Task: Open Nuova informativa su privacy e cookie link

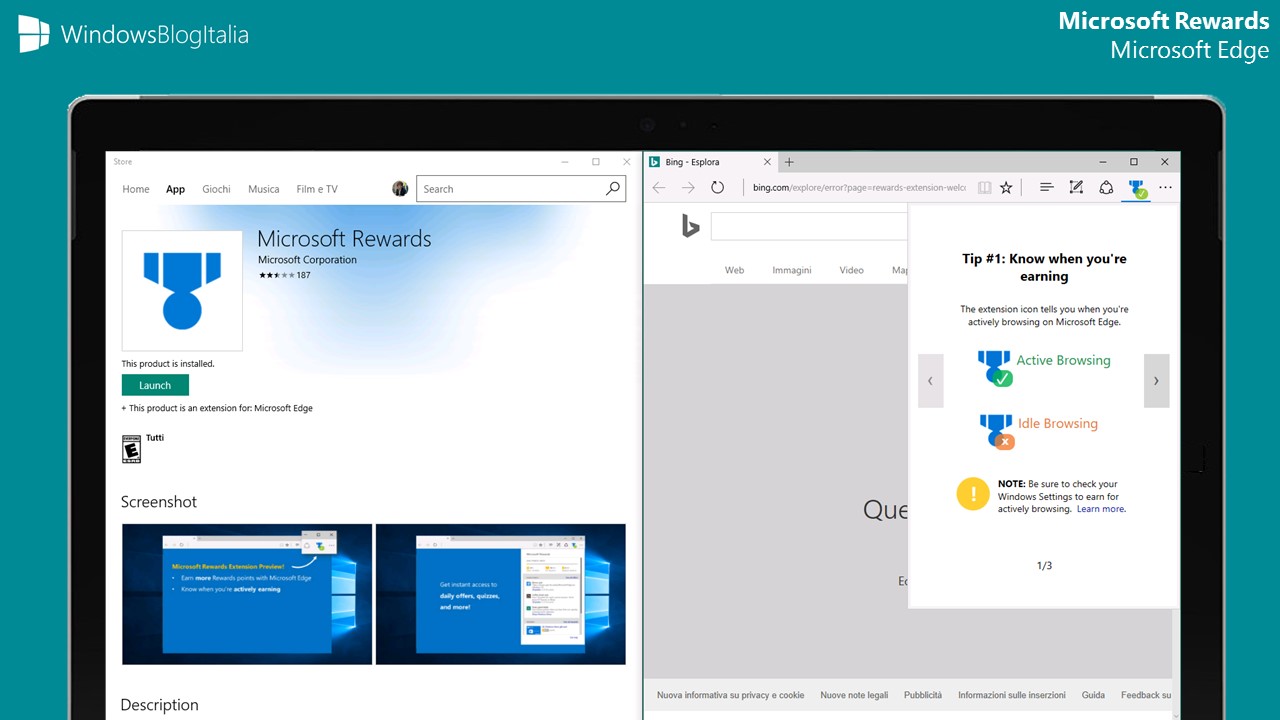Action: [x=730, y=695]
